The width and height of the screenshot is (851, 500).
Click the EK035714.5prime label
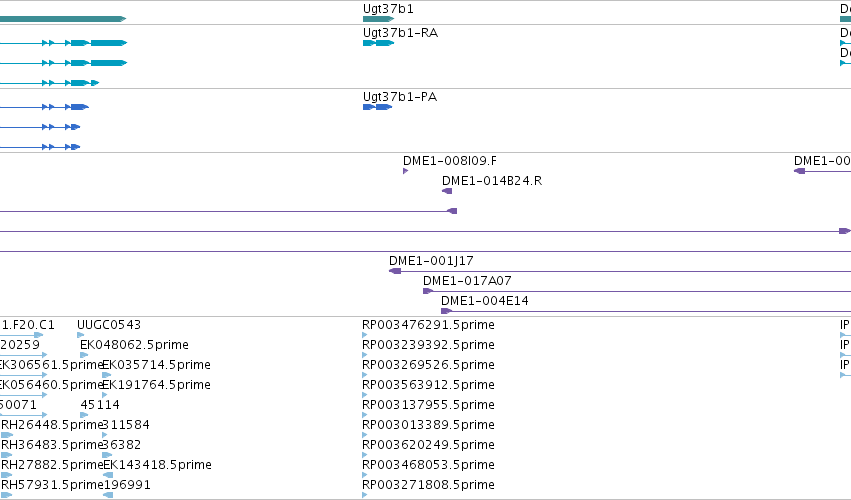[156, 365]
